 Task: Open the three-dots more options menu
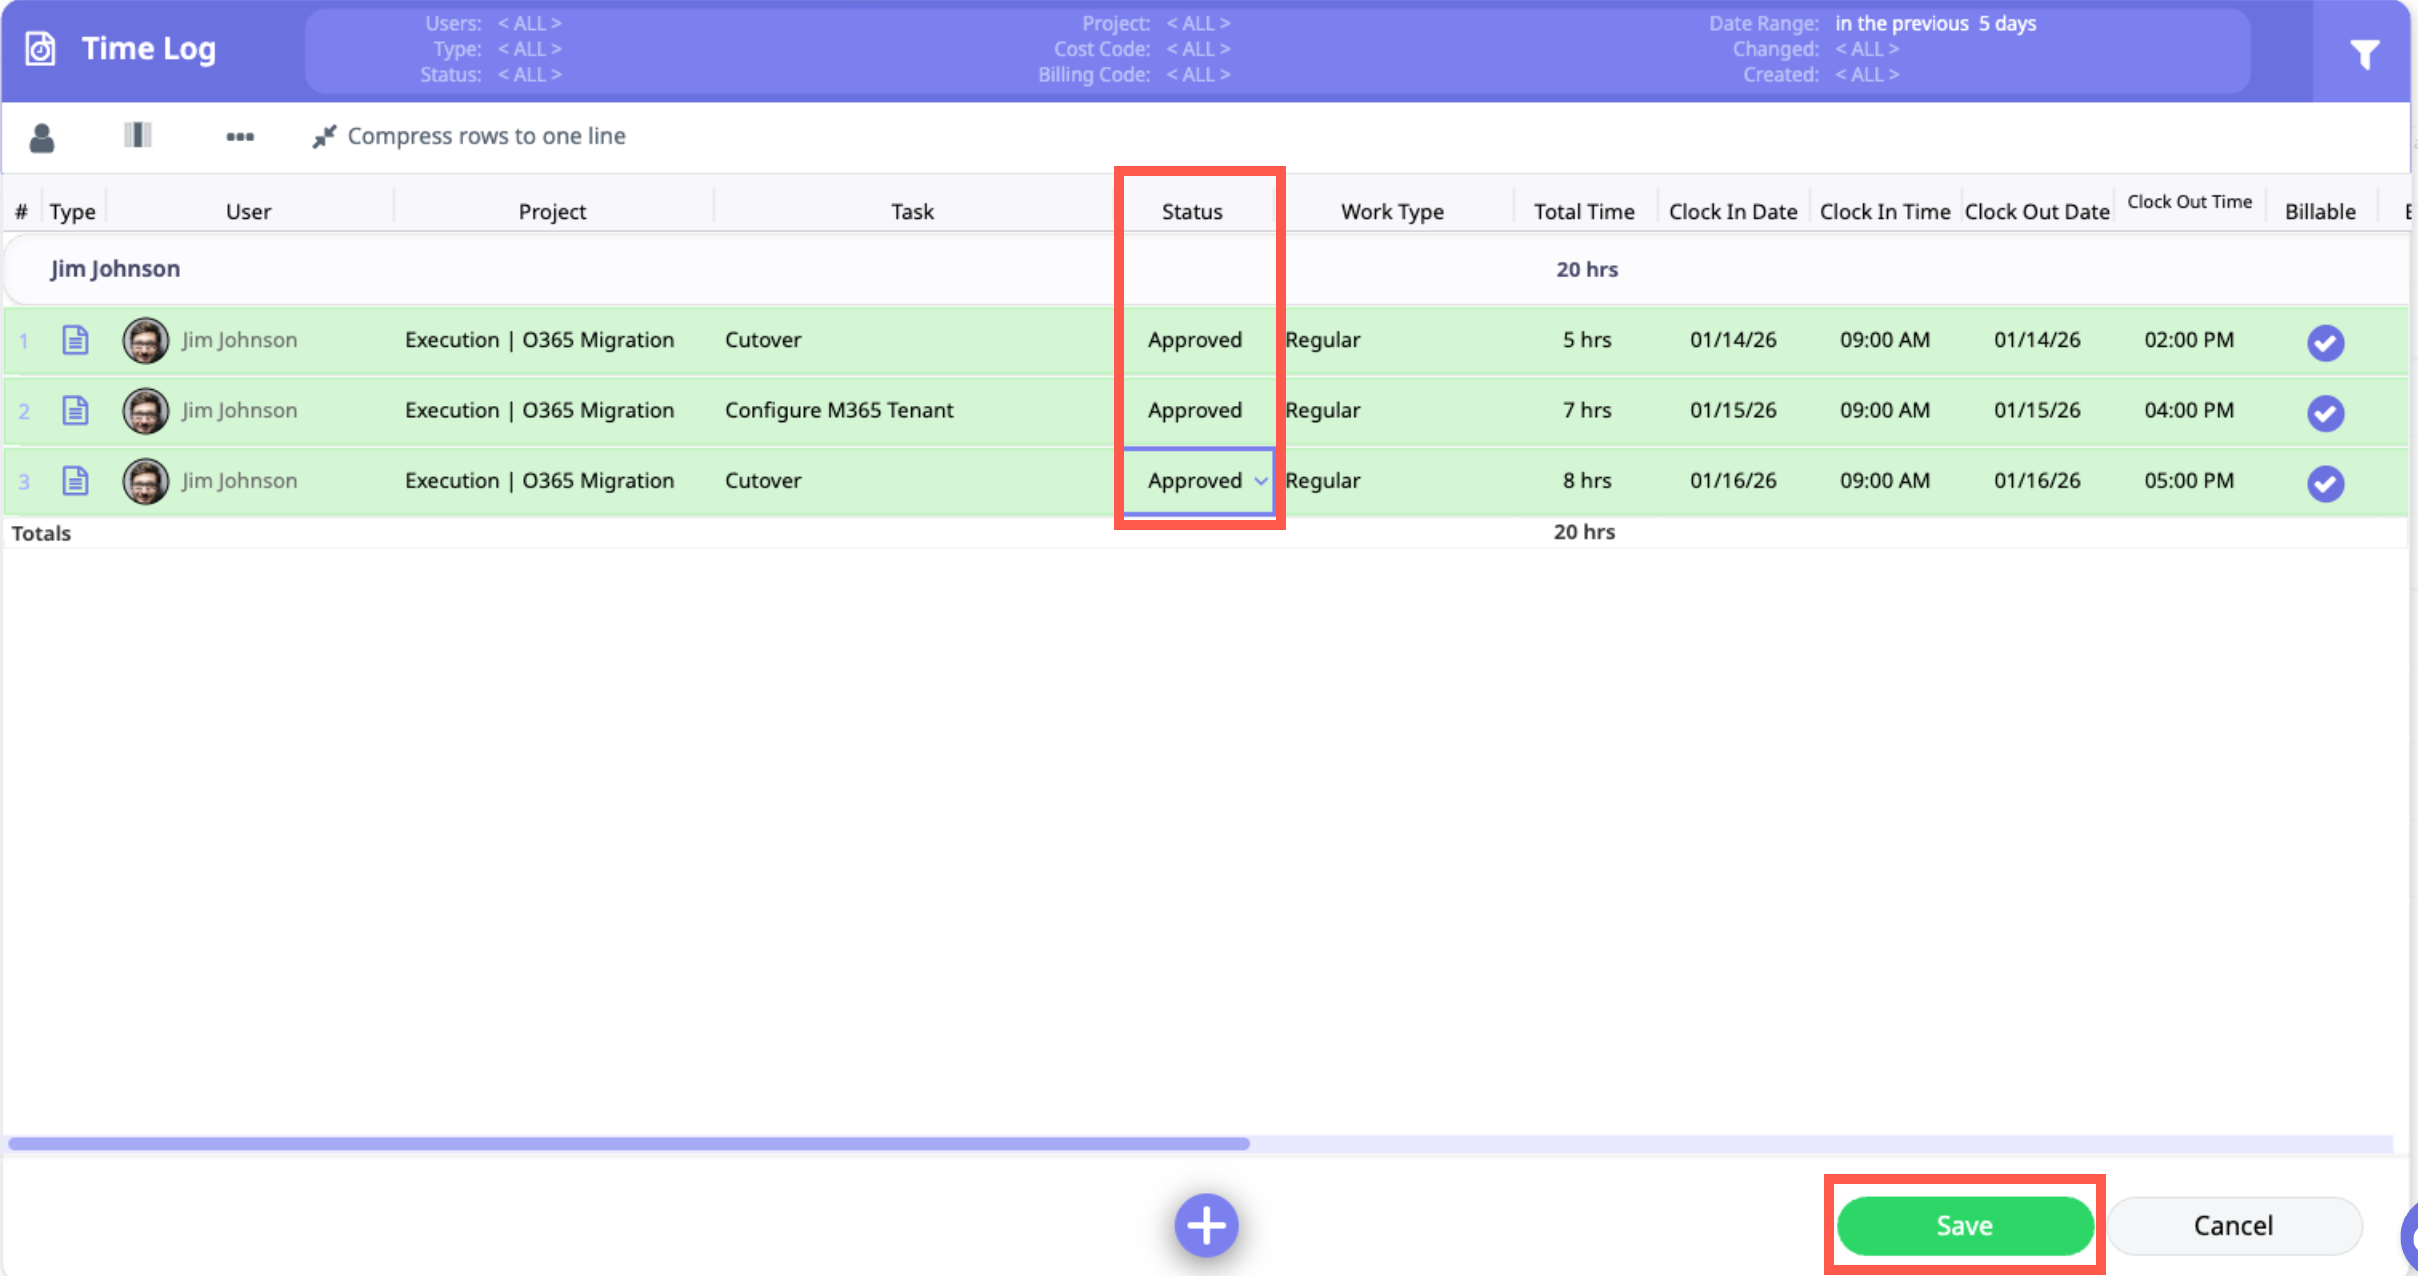click(x=240, y=136)
